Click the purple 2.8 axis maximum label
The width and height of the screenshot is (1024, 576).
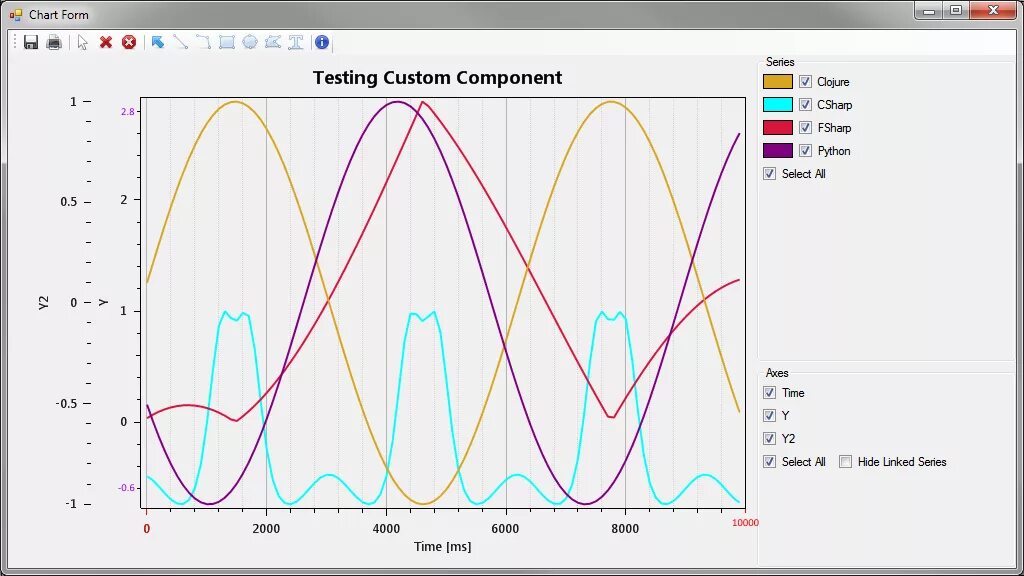click(x=127, y=112)
